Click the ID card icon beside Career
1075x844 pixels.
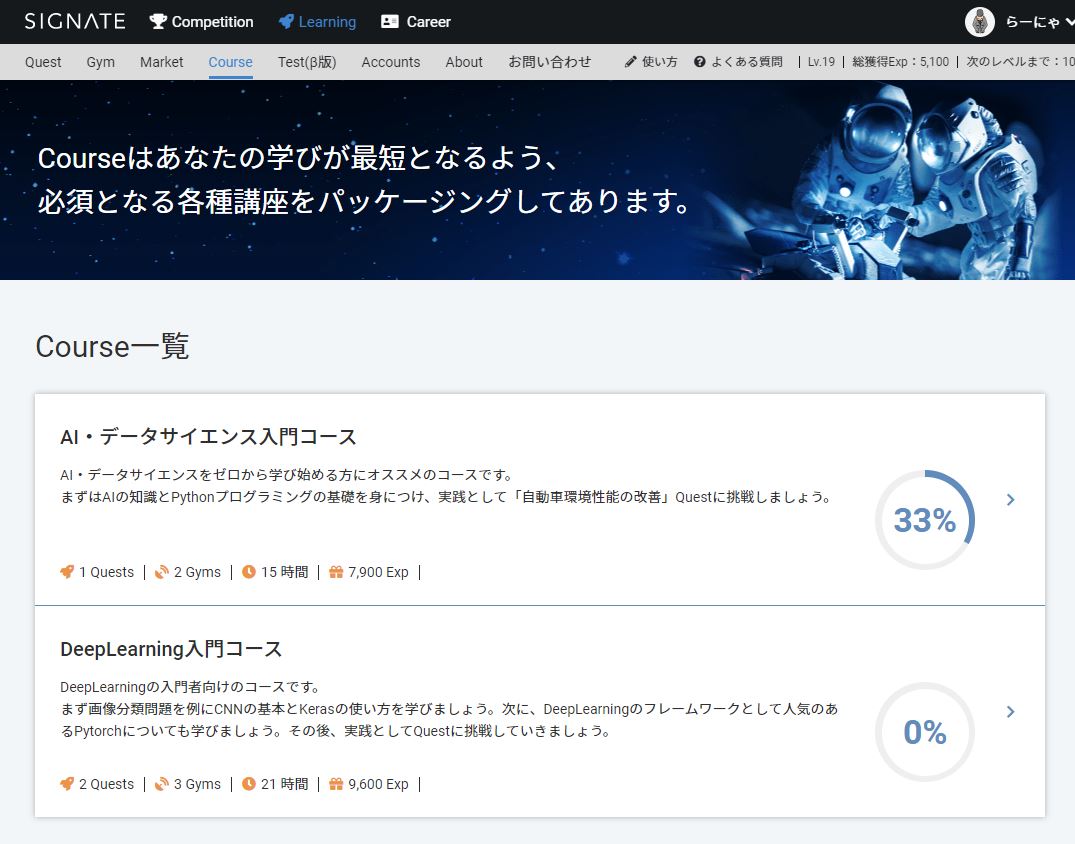point(390,21)
